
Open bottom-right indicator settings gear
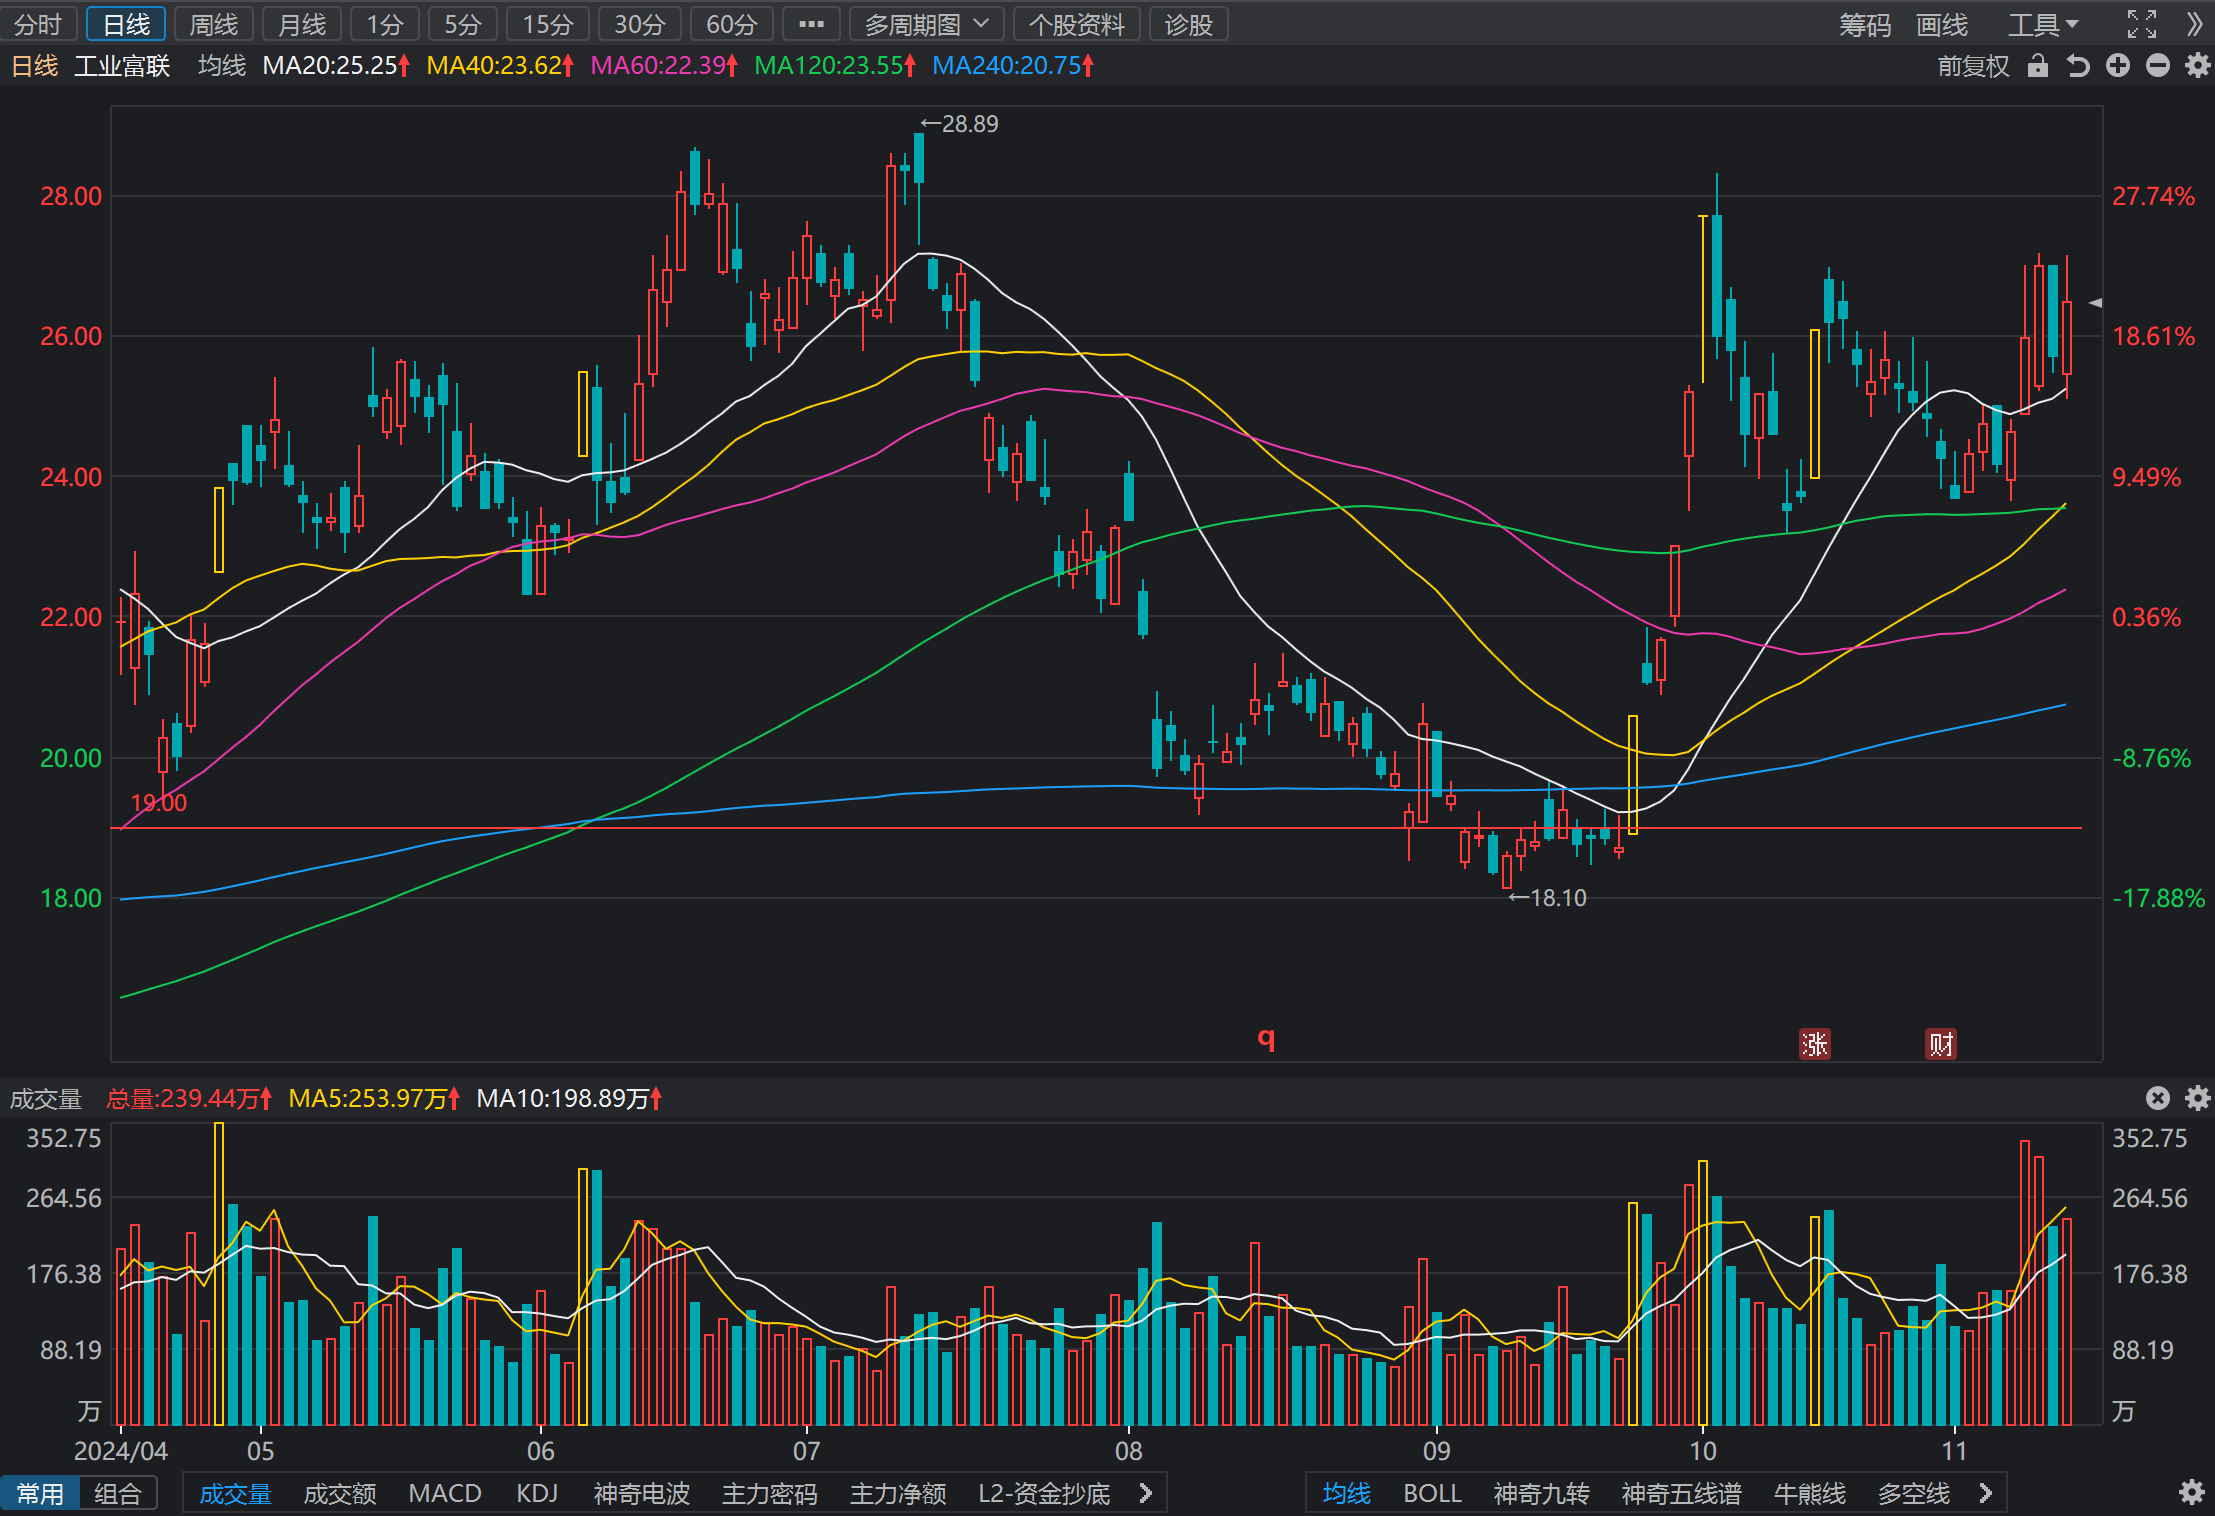[2192, 1493]
